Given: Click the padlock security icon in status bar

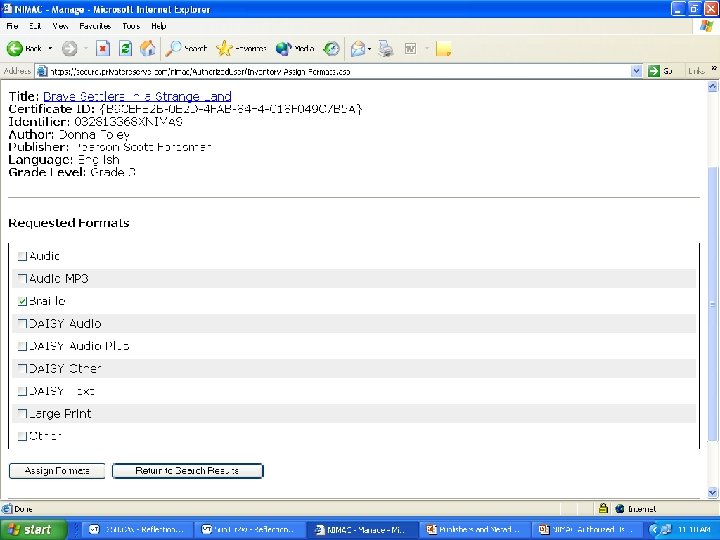Looking at the screenshot, I should coord(603,508).
